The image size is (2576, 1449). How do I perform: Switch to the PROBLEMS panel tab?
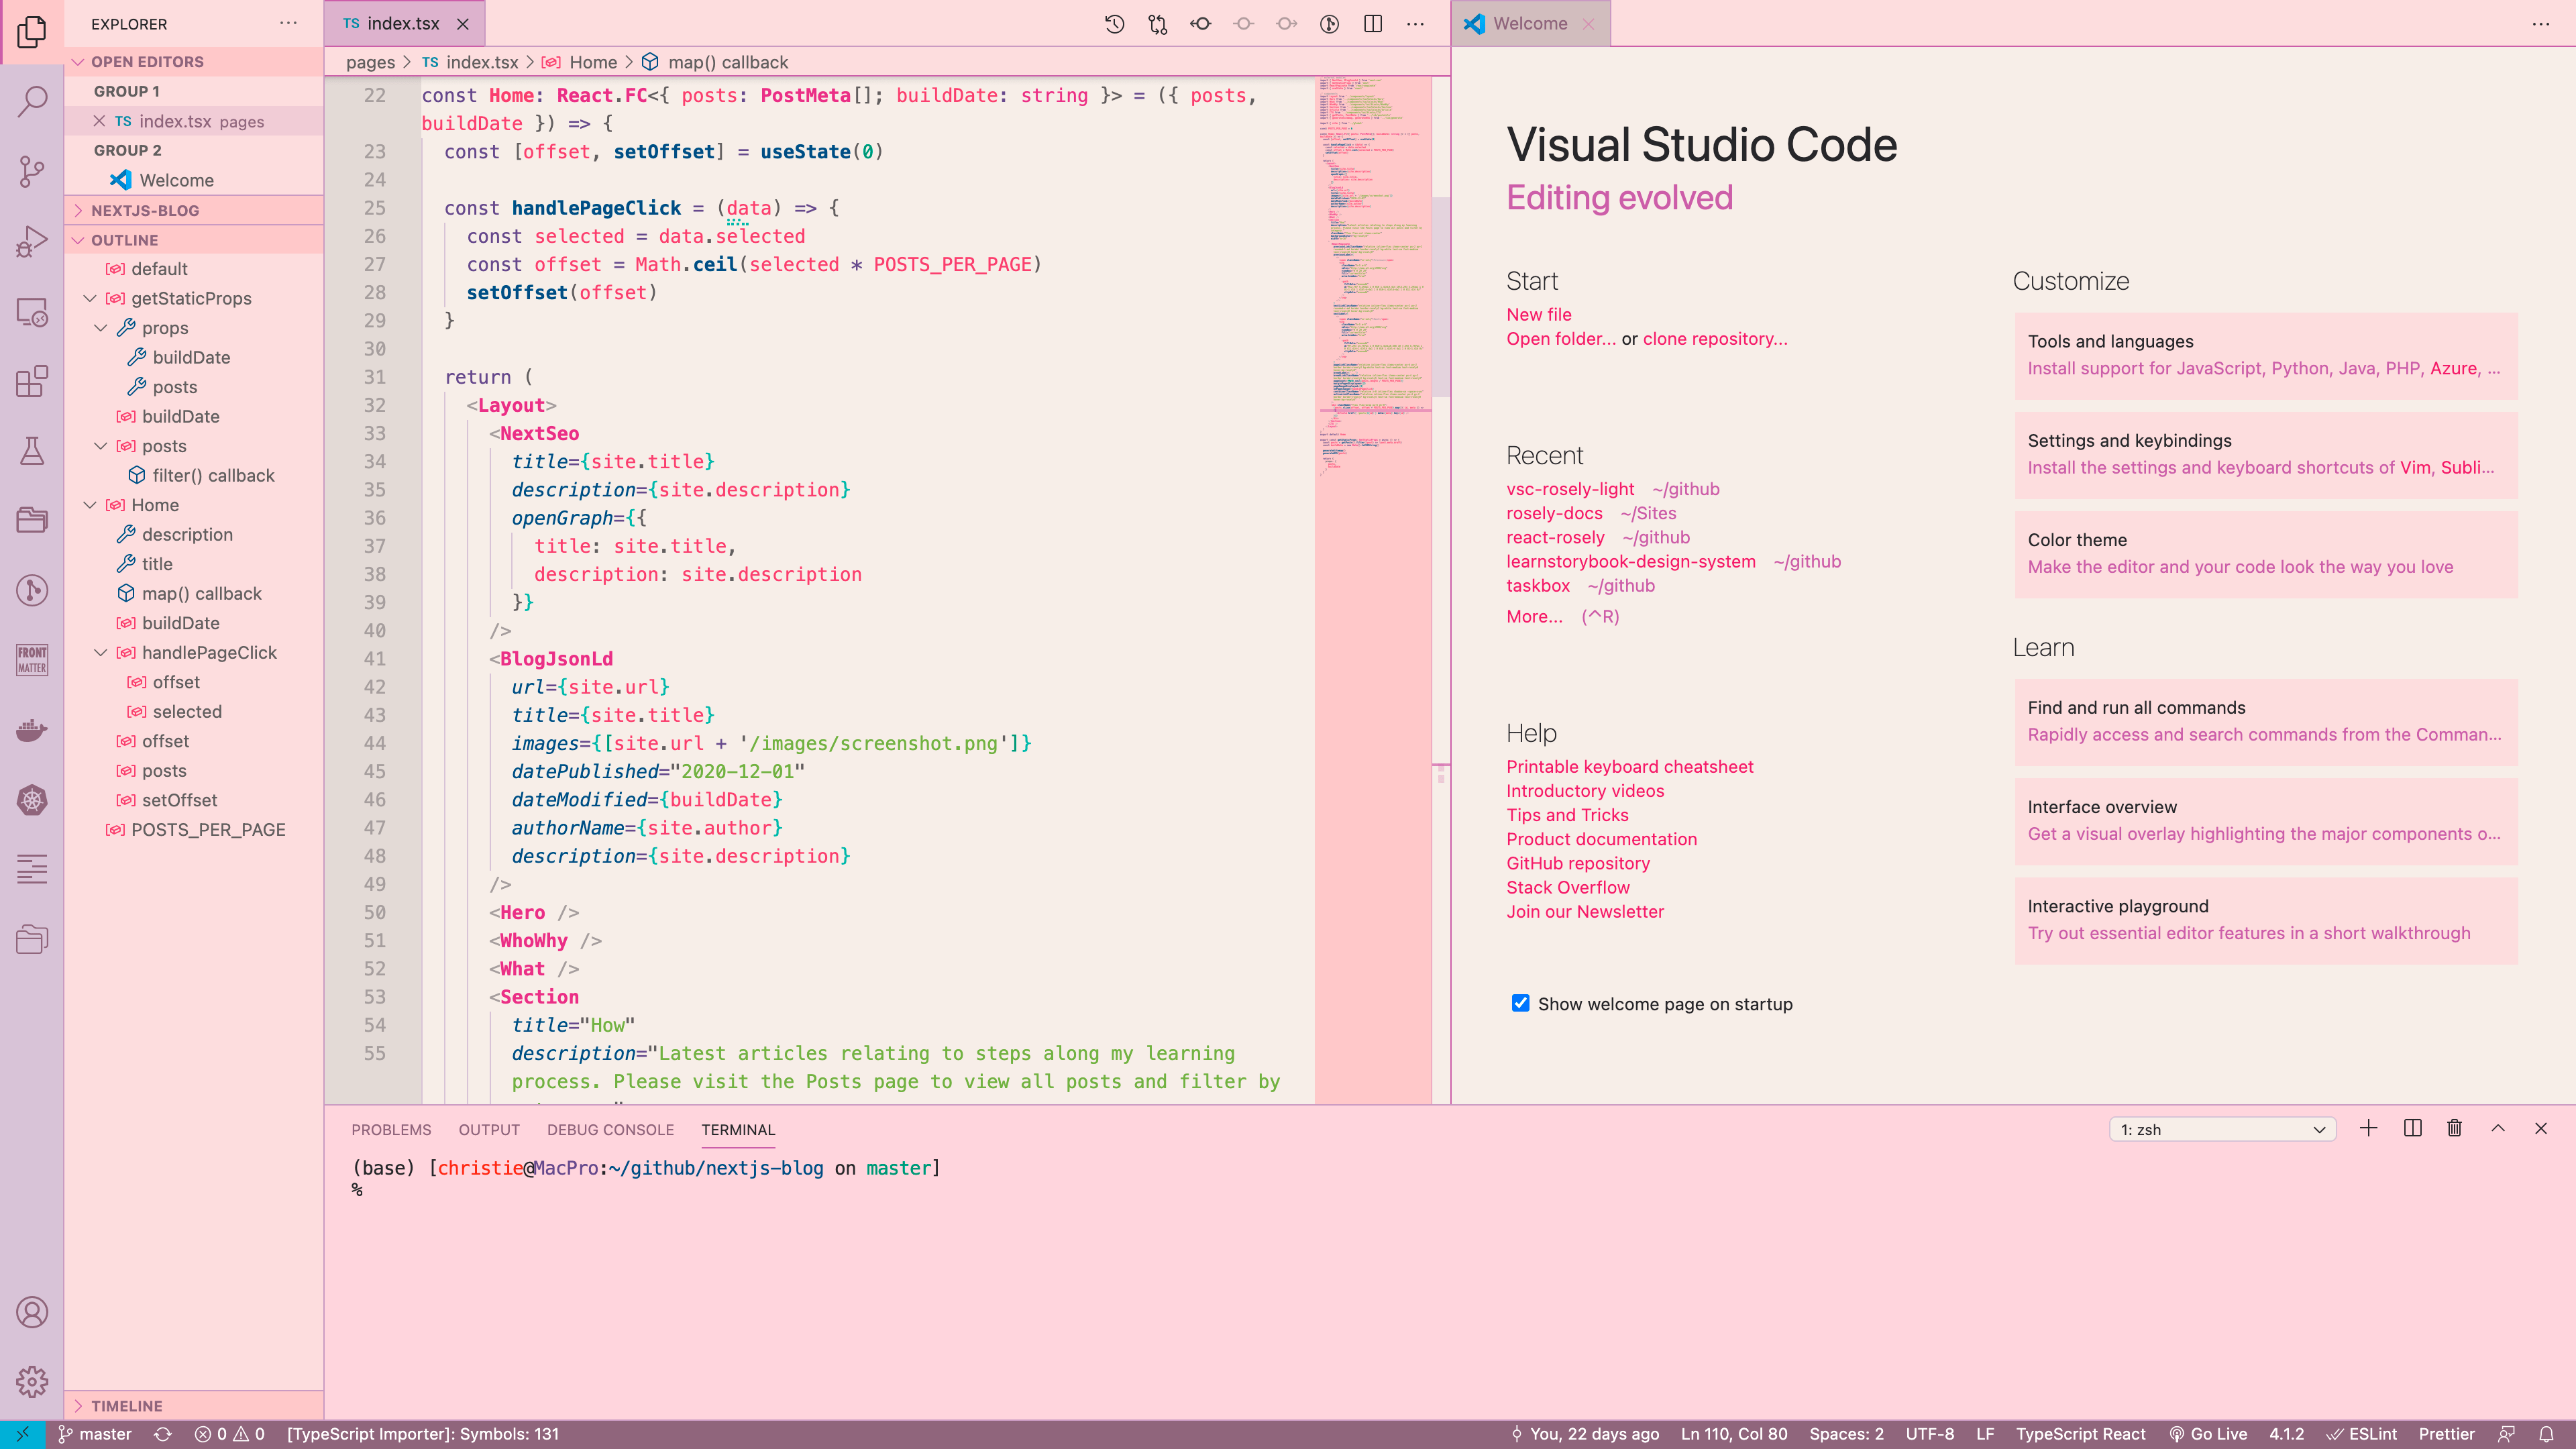click(391, 1129)
